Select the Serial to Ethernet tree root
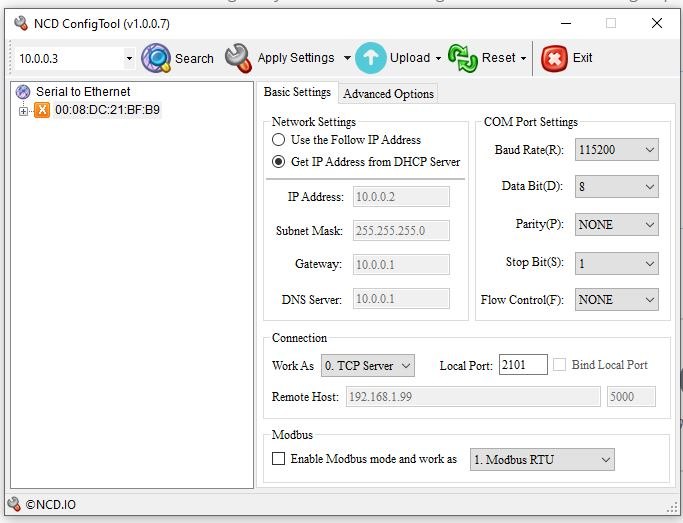Image resolution: width=683 pixels, height=523 pixels. click(x=83, y=92)
